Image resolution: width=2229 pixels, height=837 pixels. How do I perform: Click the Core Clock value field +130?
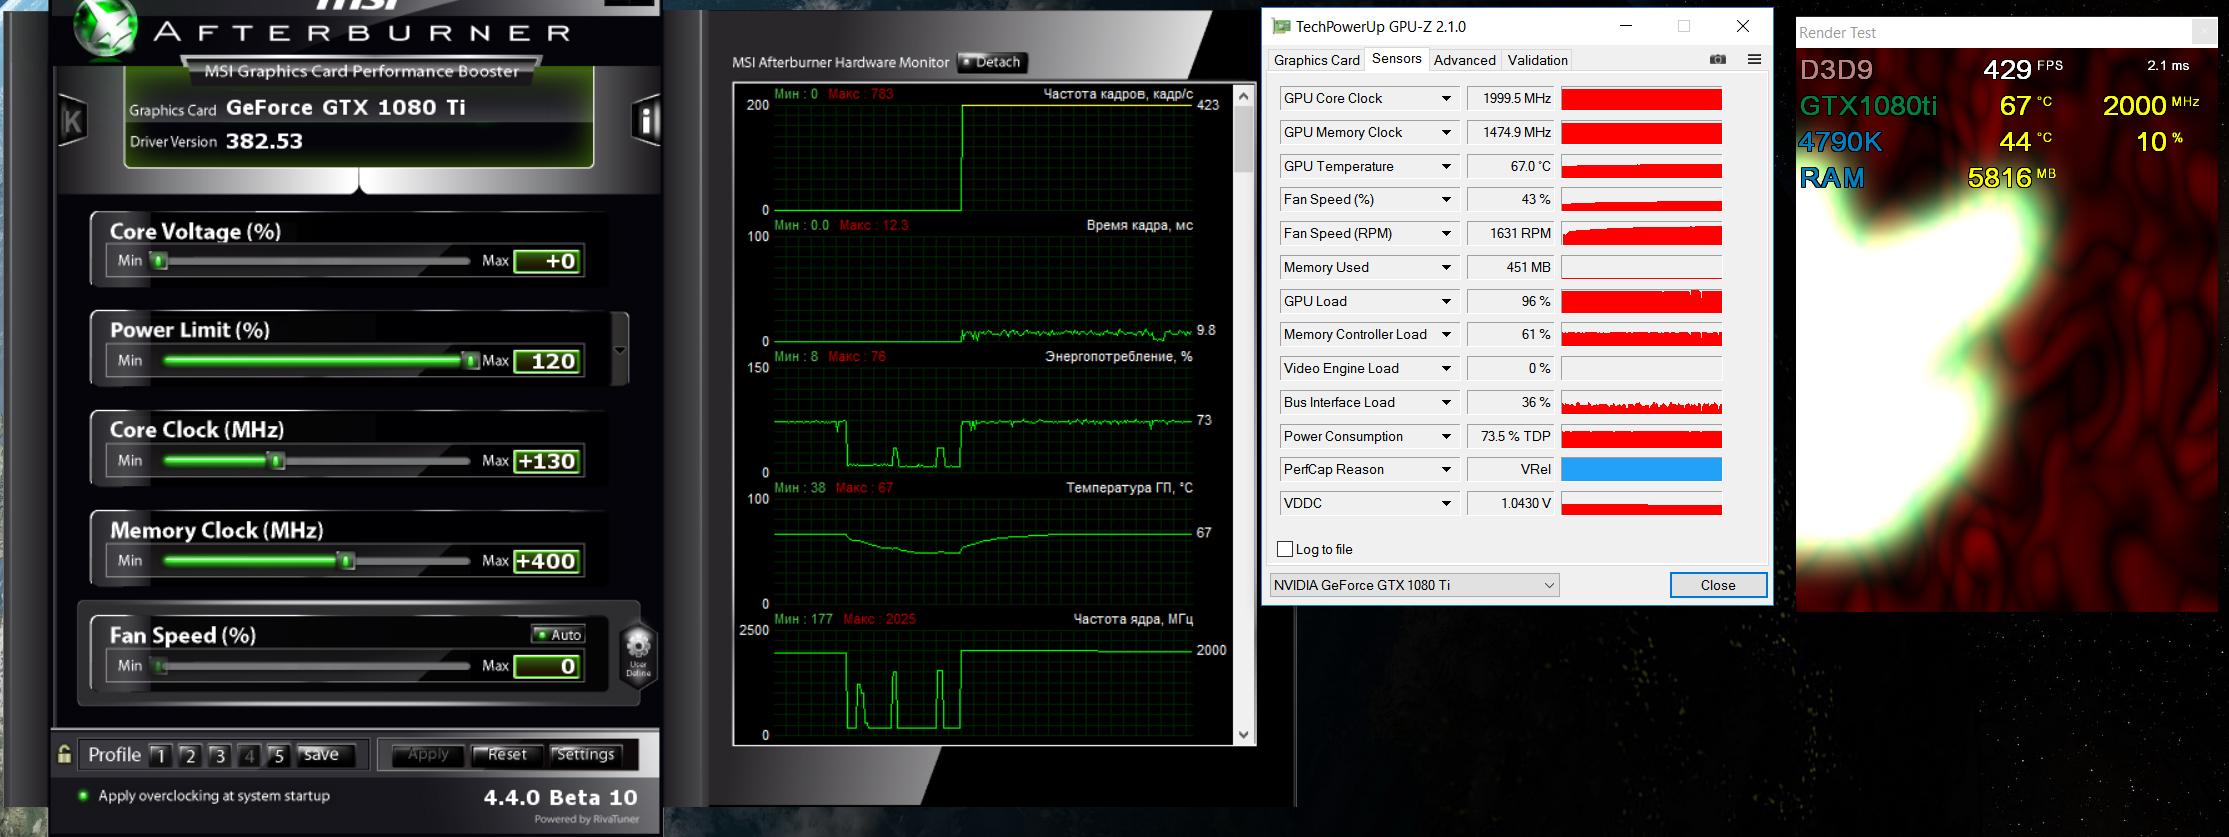coord(547,461)
